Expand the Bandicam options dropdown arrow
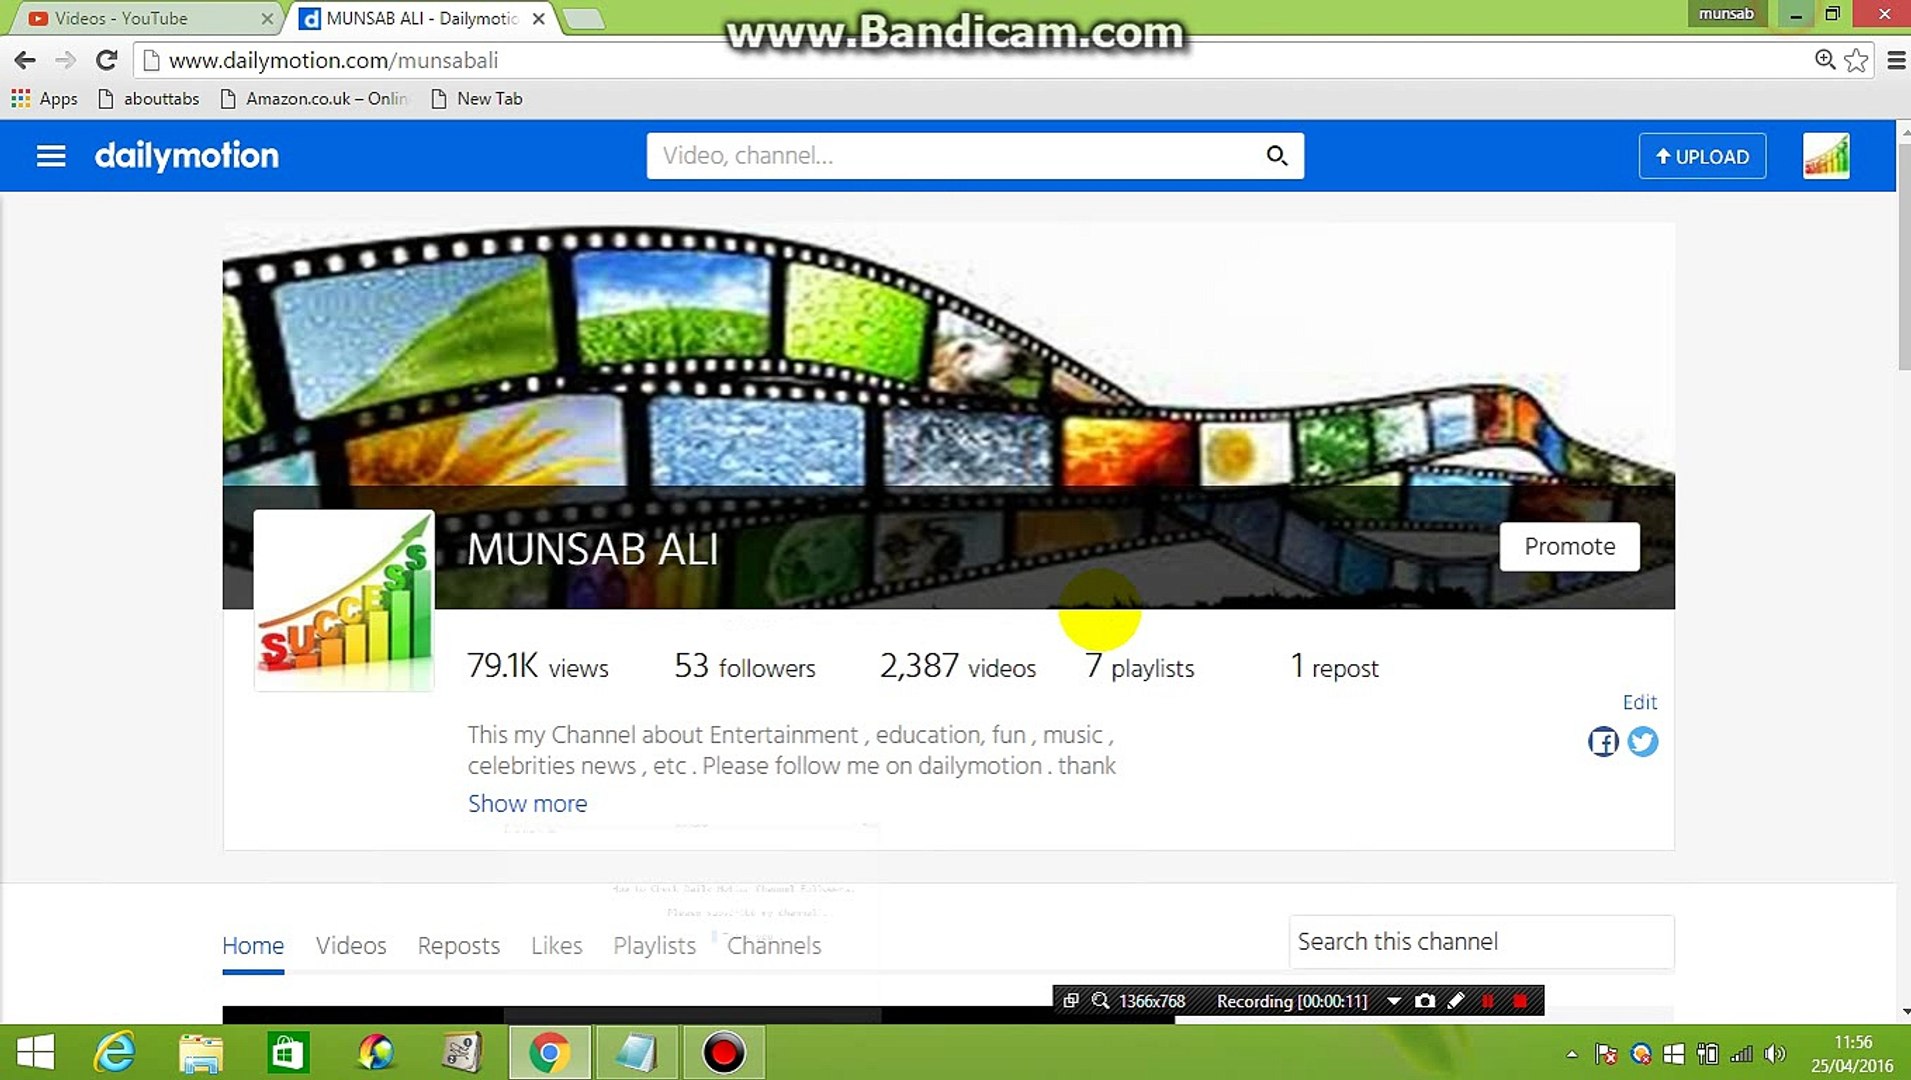Image resolution: width=1911 pixels, height=1080 pixels. pyautogui.click(x=1394, y=1000)
